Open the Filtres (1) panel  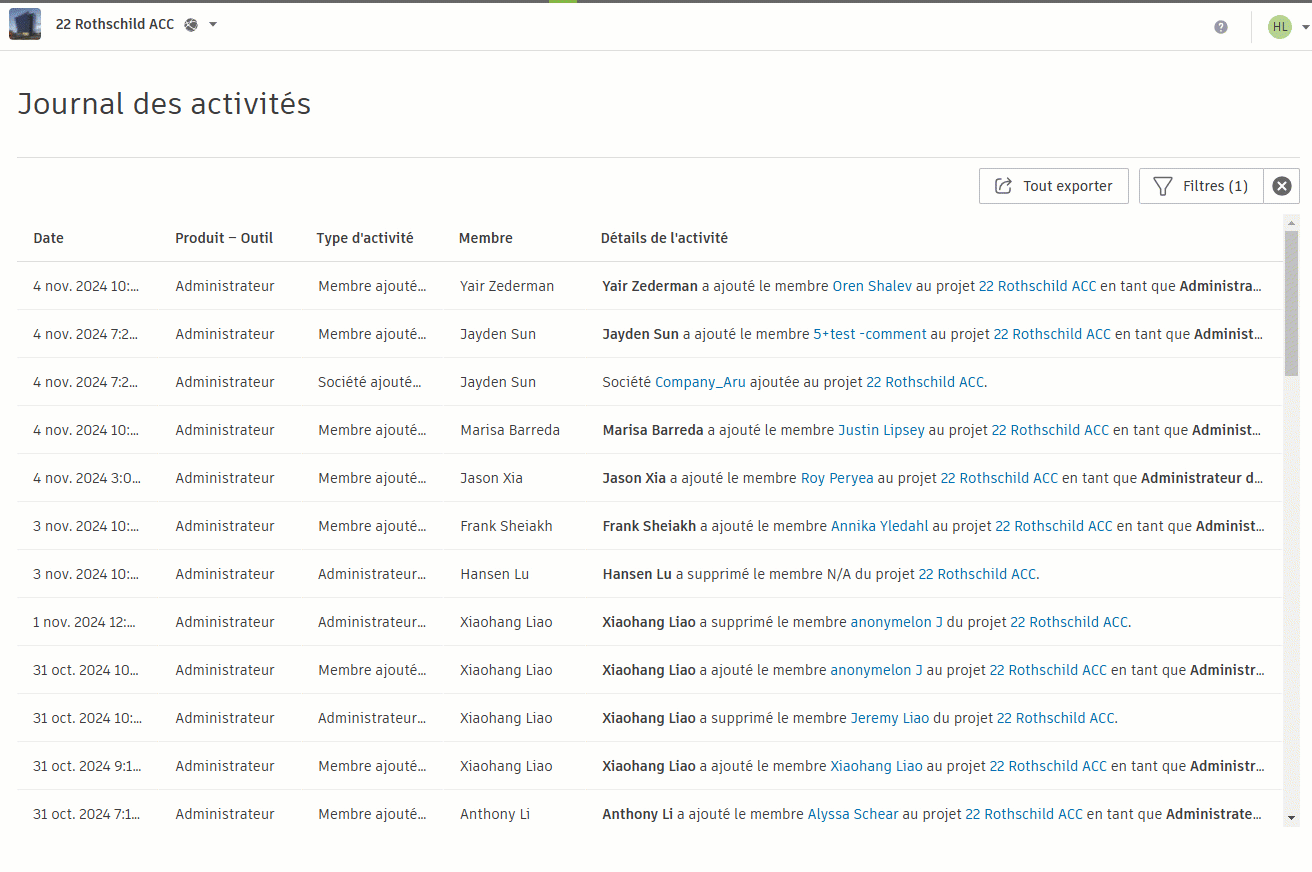click(x=1201, y=186)
